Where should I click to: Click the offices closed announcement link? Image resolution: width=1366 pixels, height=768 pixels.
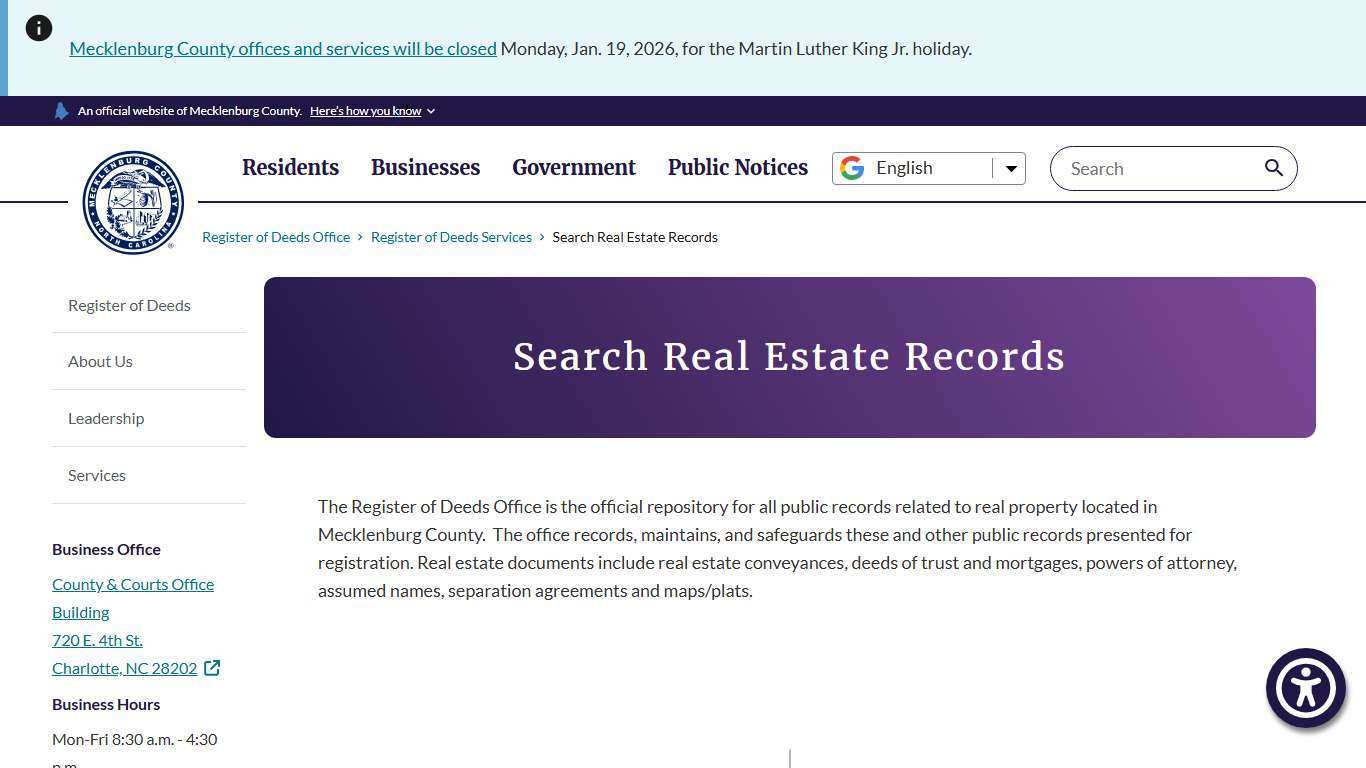click(x=282, y=48)
